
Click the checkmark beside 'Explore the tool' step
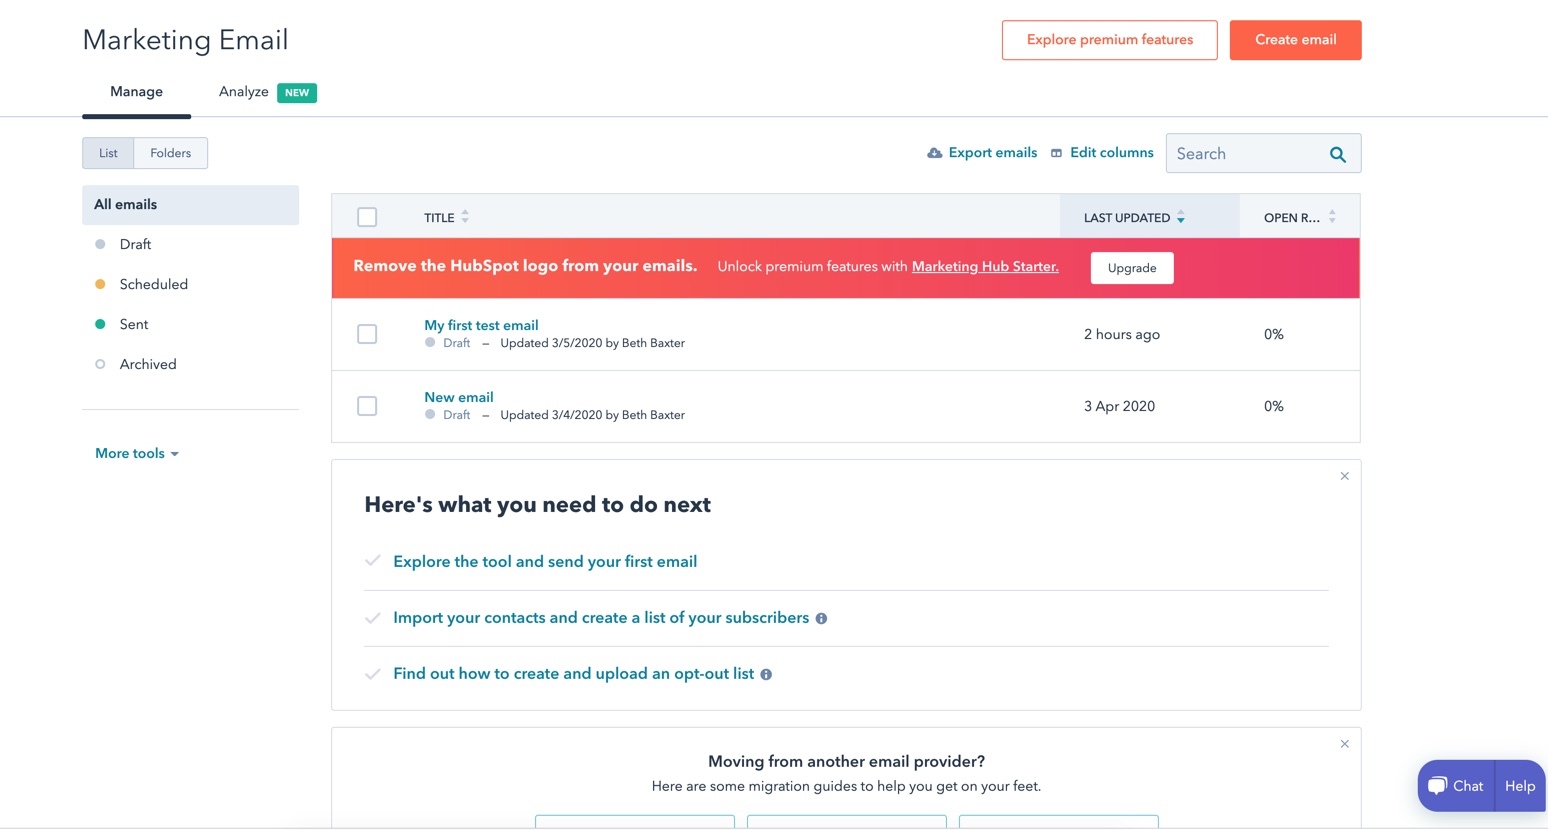pyautogui.click(x=373, y=561)
